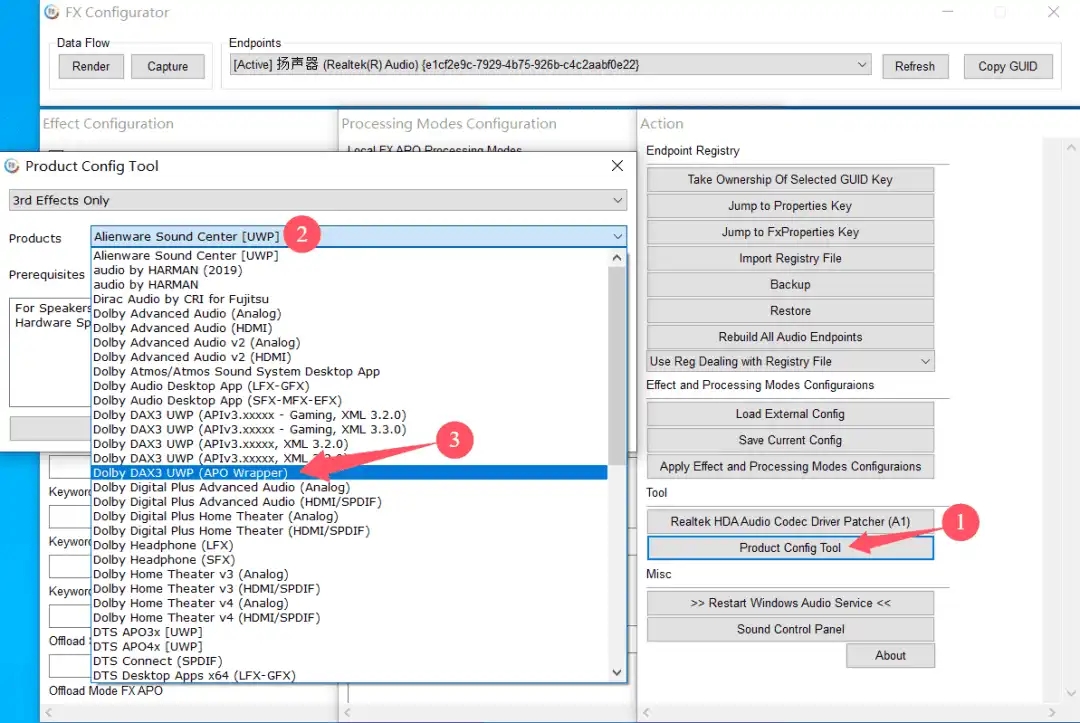The image size is (1080, 723).
Task: Click the product list scrollbar thumb
Action: pyautogui.click(x=617, y=365)
